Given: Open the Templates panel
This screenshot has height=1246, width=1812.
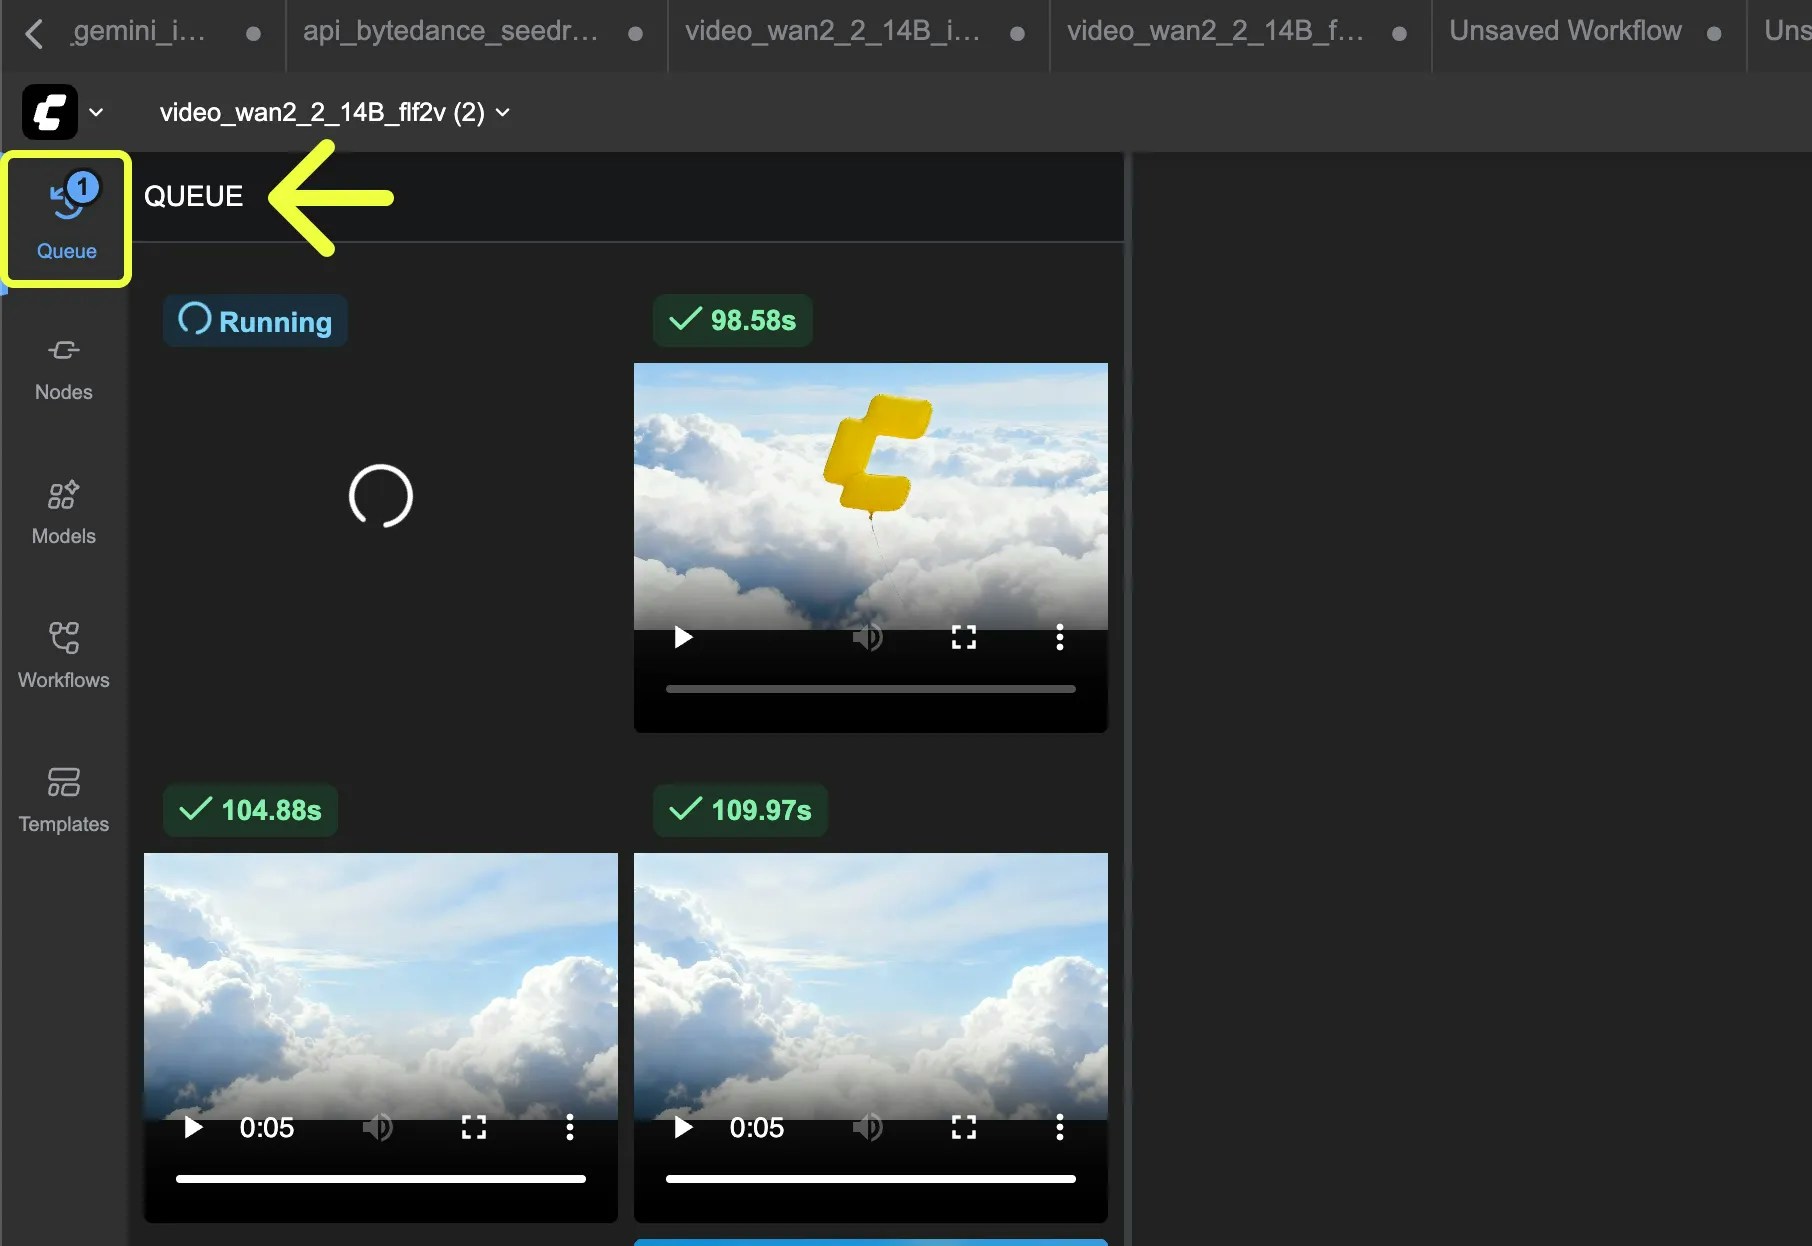Looking at the screenshot, I should click(63, 799).
